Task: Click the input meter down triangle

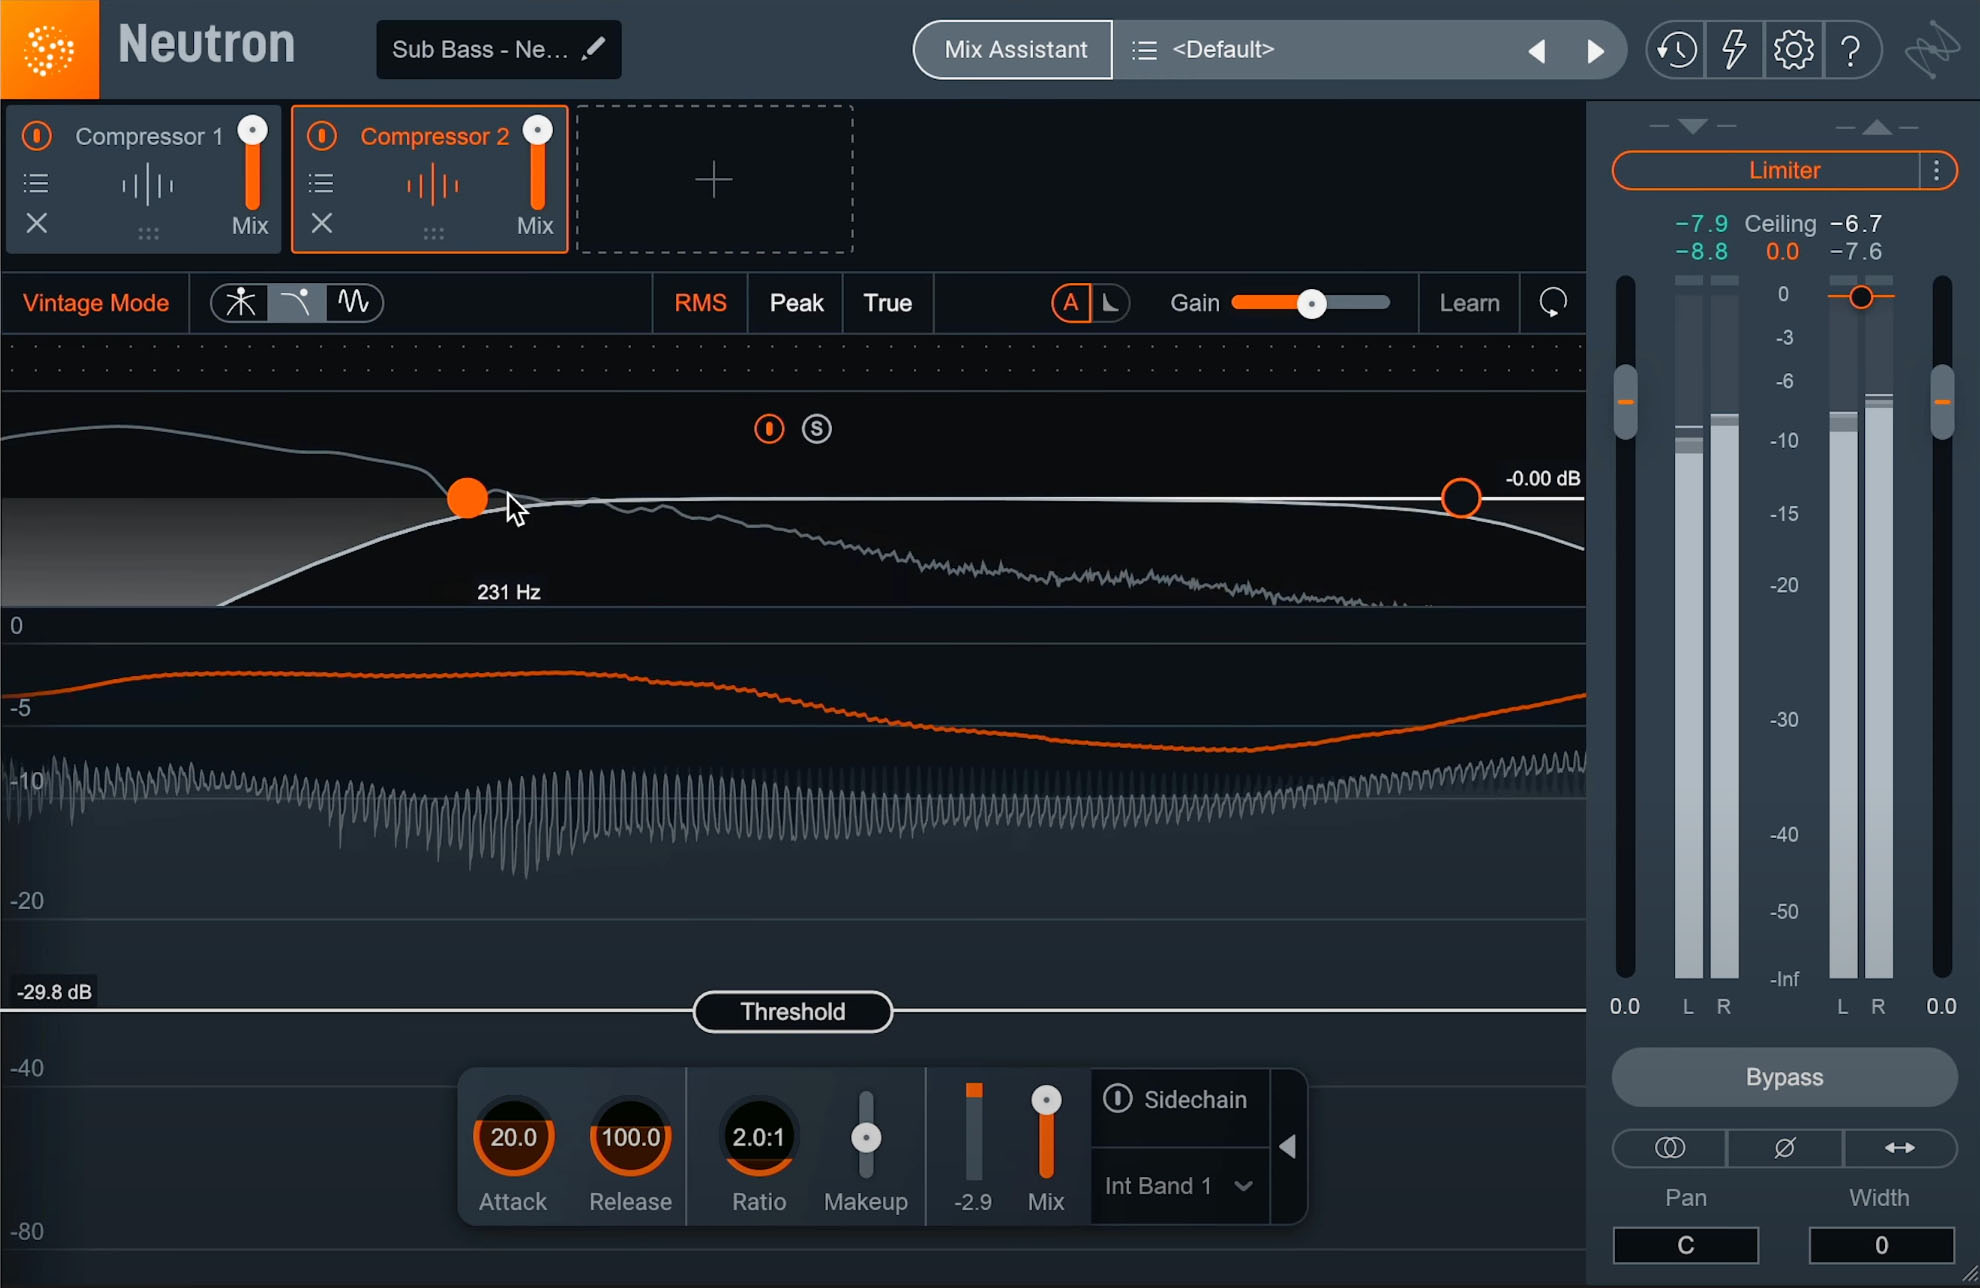Action: (1693, 127)
